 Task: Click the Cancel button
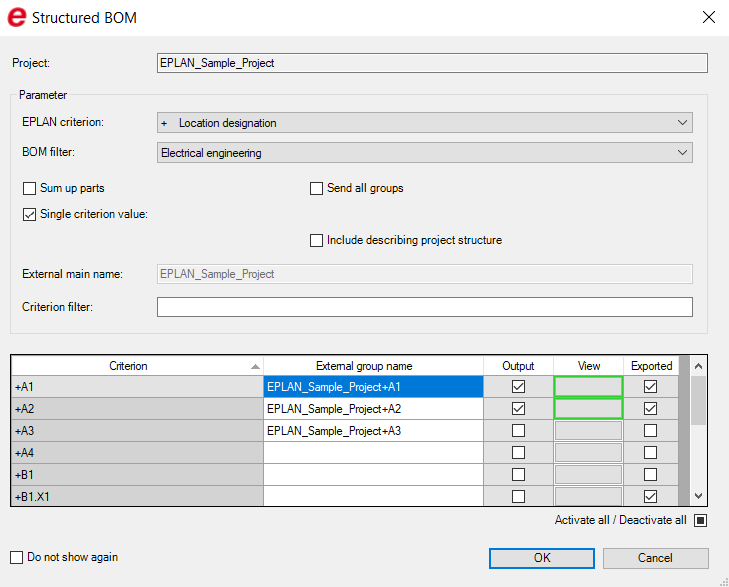tap(656, 558)
